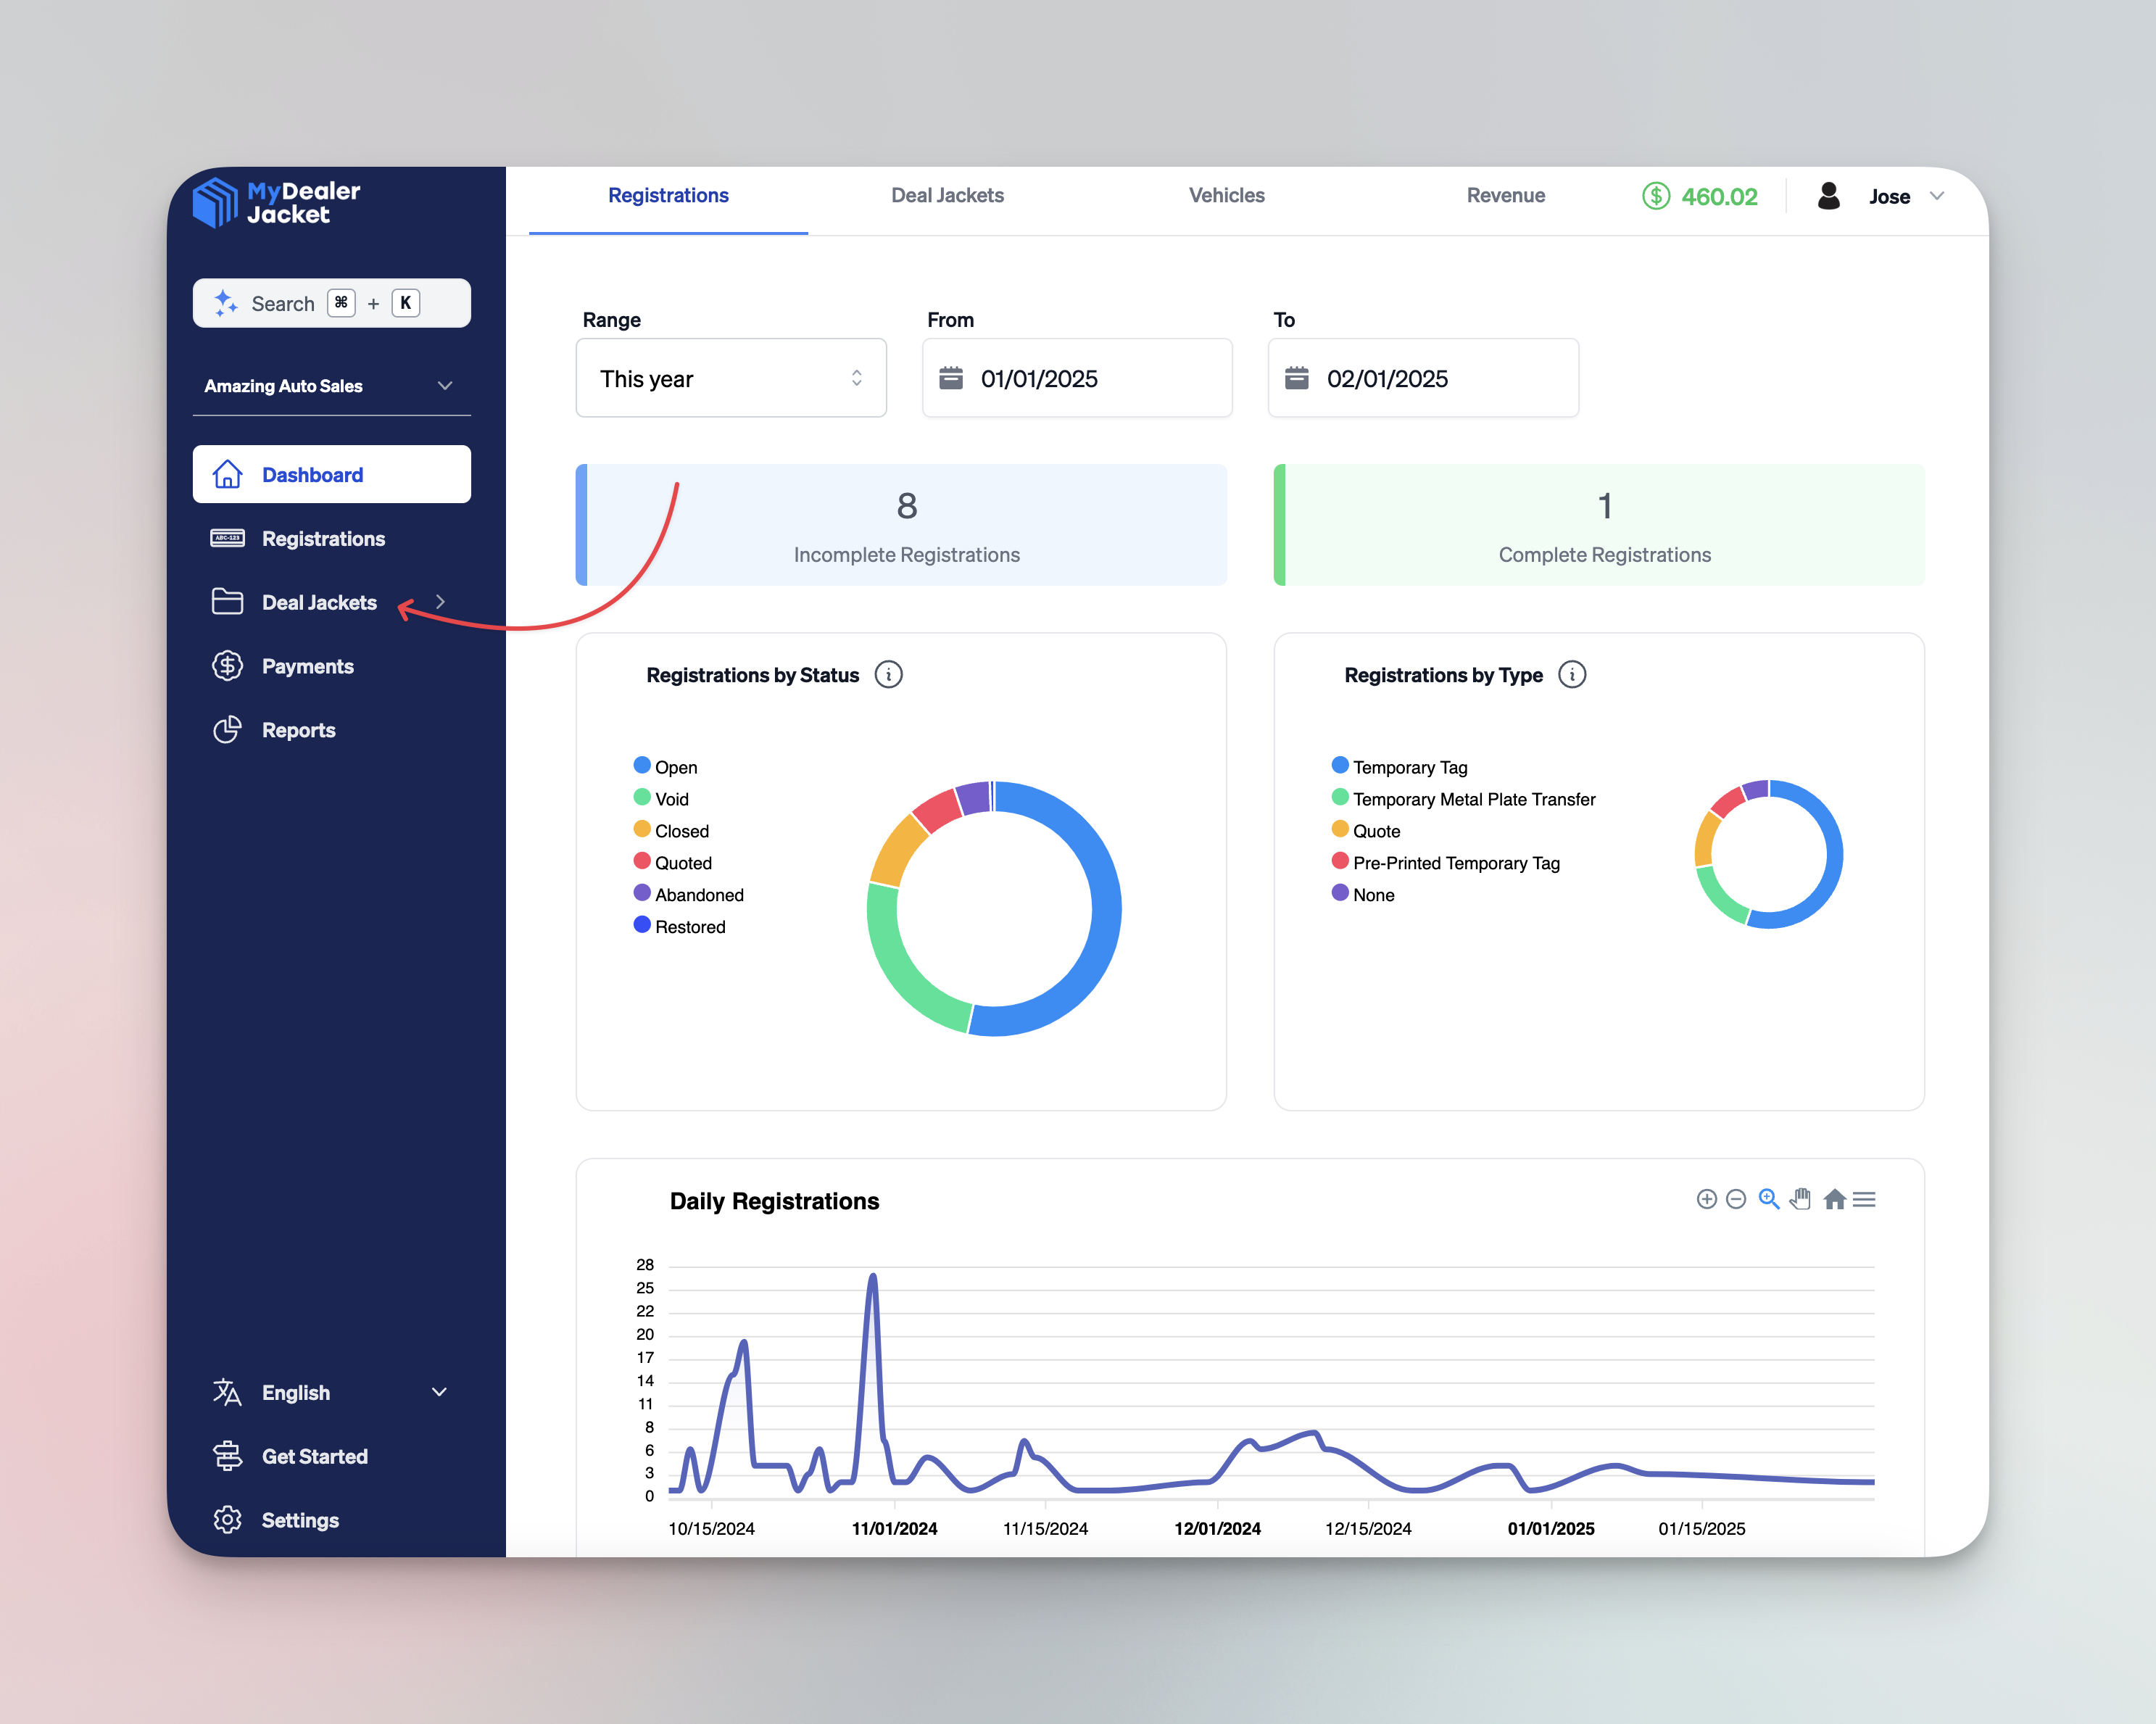Click the chart zoom-in plus icon
This screenshot has width=2156, height=1724.
click(1706, 1199)
